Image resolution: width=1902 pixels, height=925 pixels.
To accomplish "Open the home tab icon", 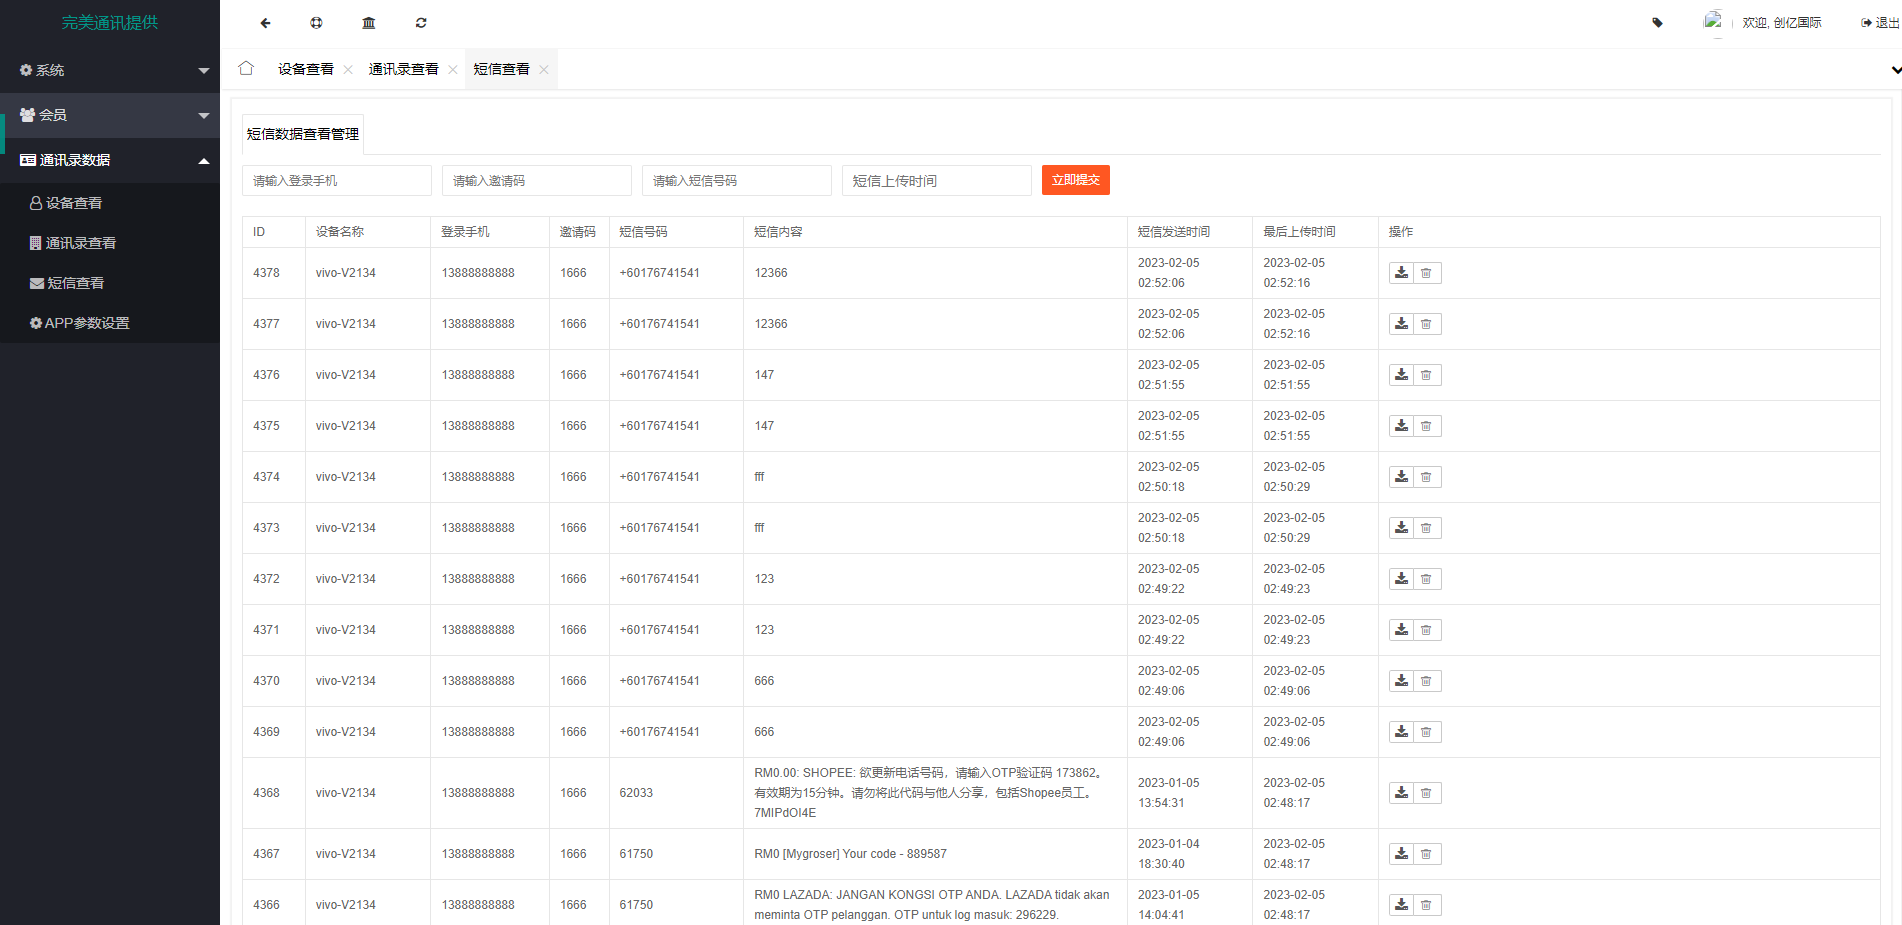I will pyautogui.click(x=246, y=69).
